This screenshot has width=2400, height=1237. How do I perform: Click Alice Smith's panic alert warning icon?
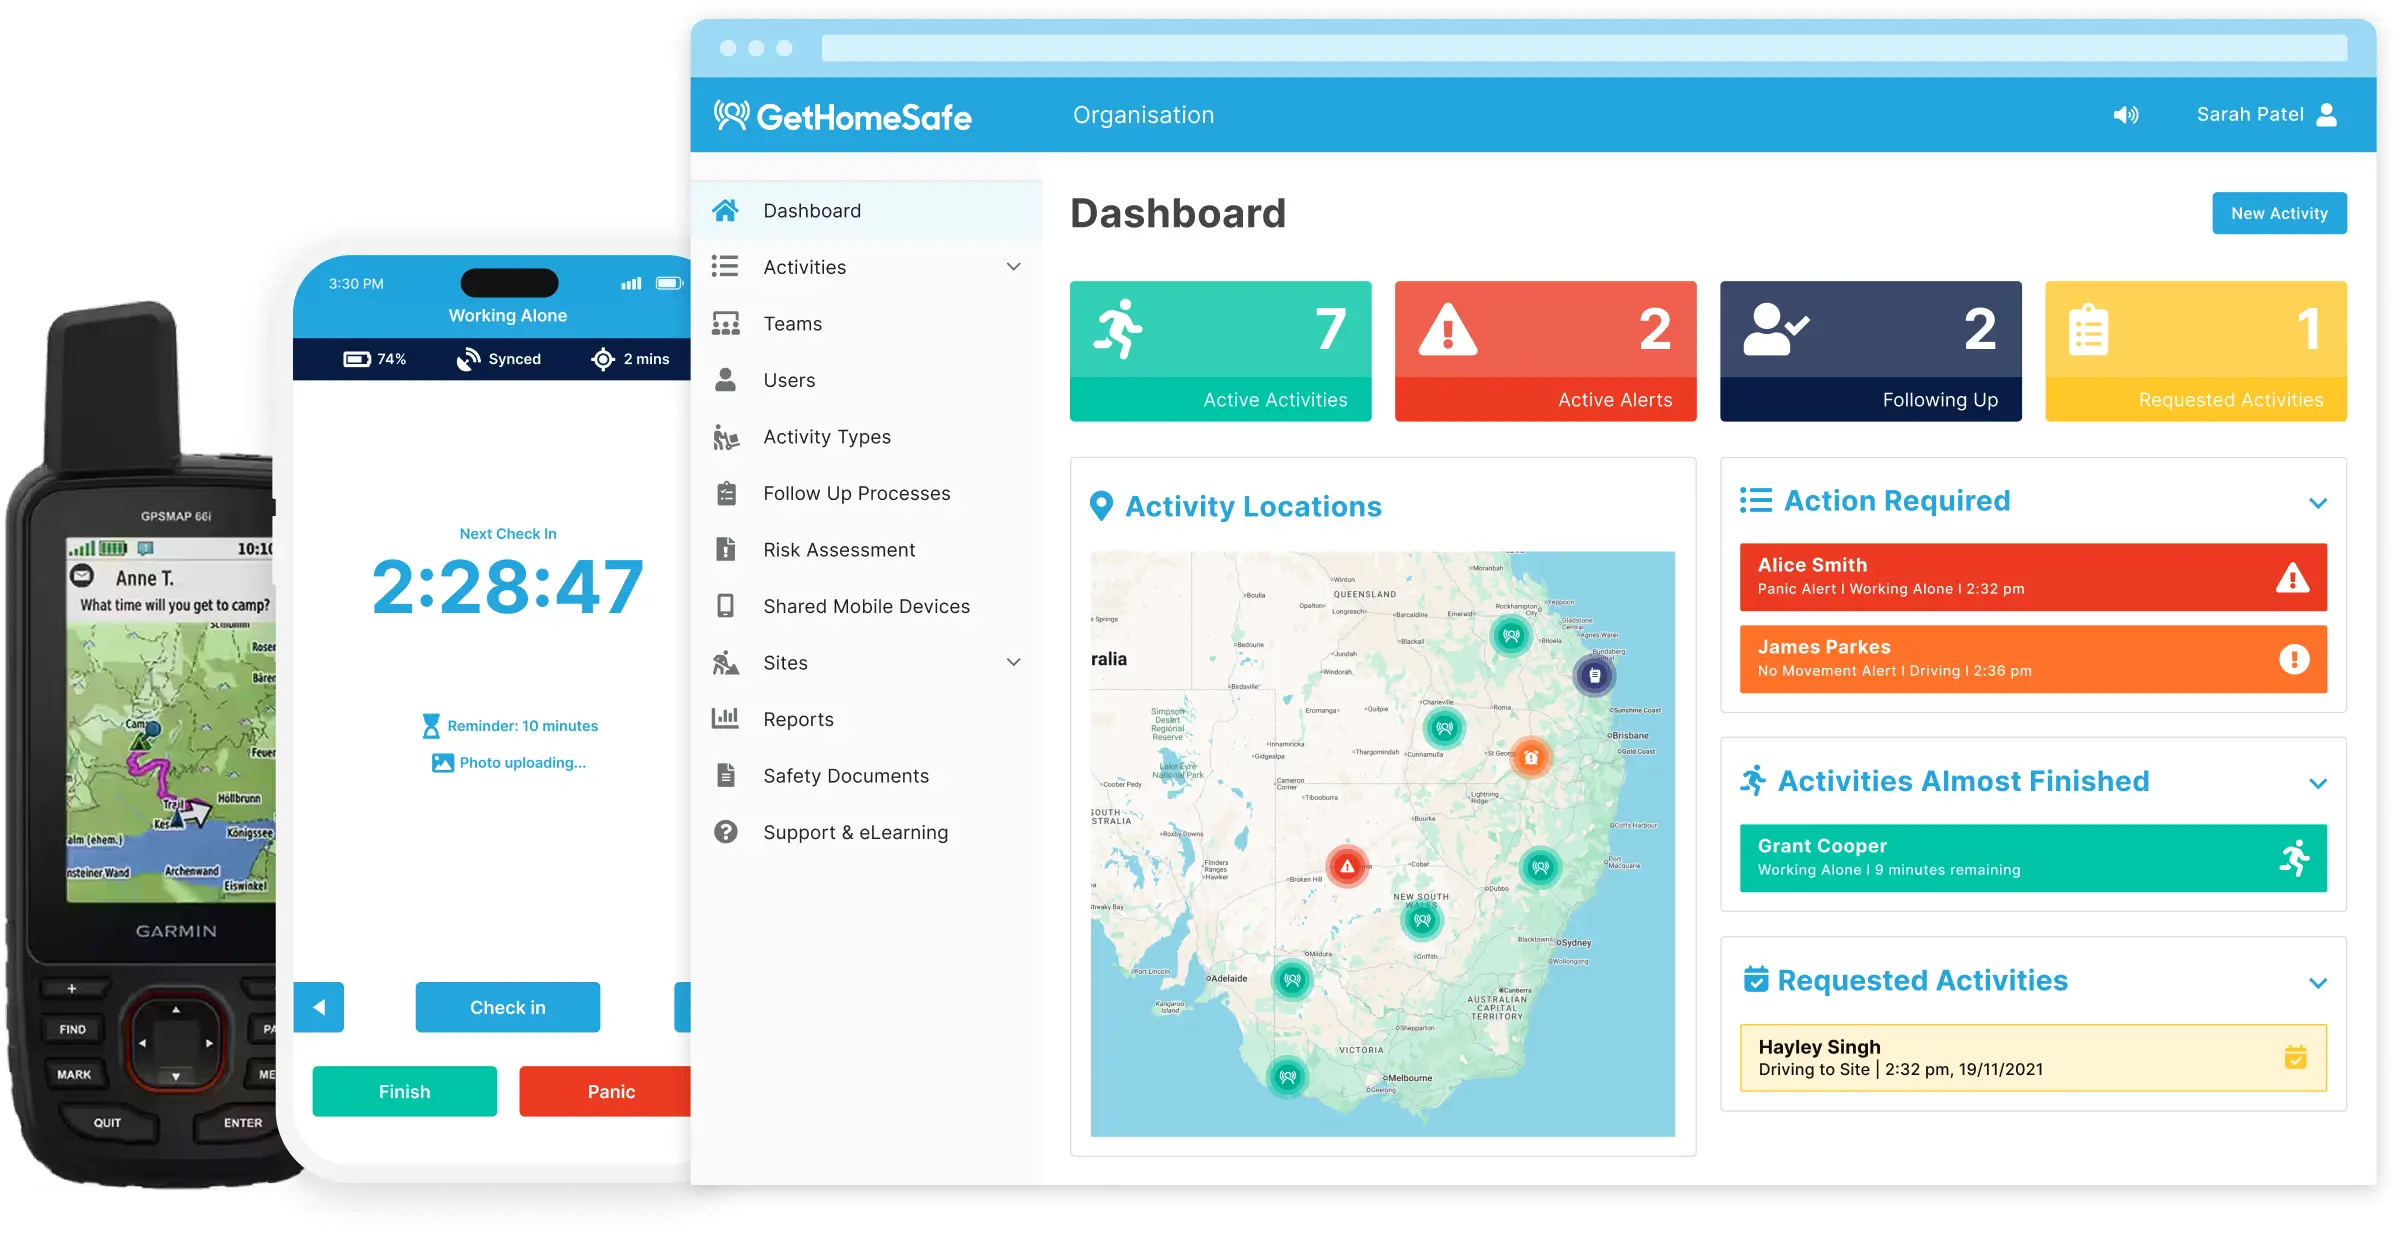[2292, 578]
